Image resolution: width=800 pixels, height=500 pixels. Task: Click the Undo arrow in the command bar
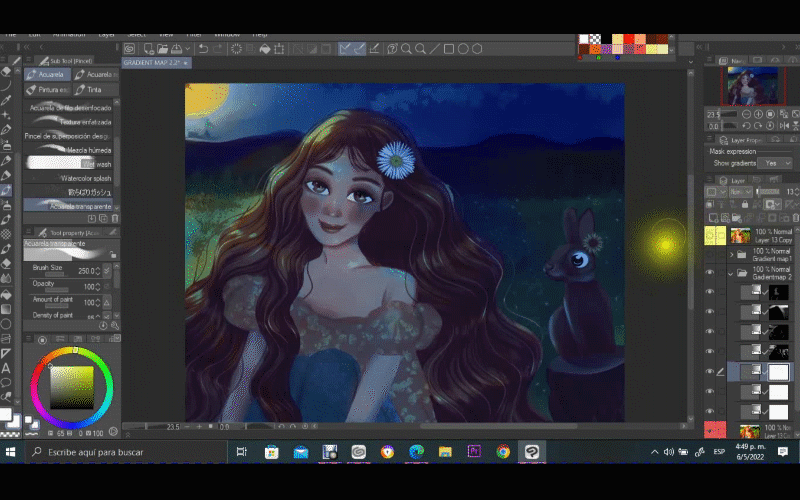(203, 48)
